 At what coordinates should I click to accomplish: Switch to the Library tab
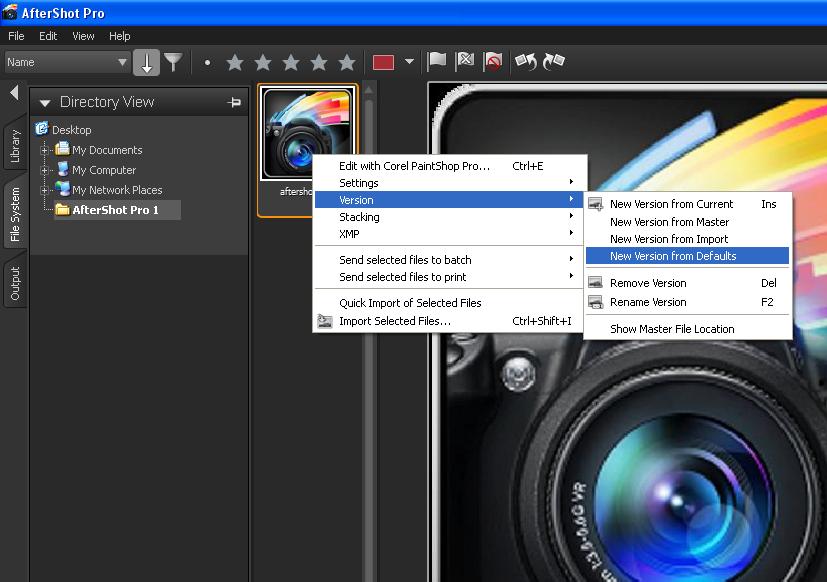click(x=15, y=144)
